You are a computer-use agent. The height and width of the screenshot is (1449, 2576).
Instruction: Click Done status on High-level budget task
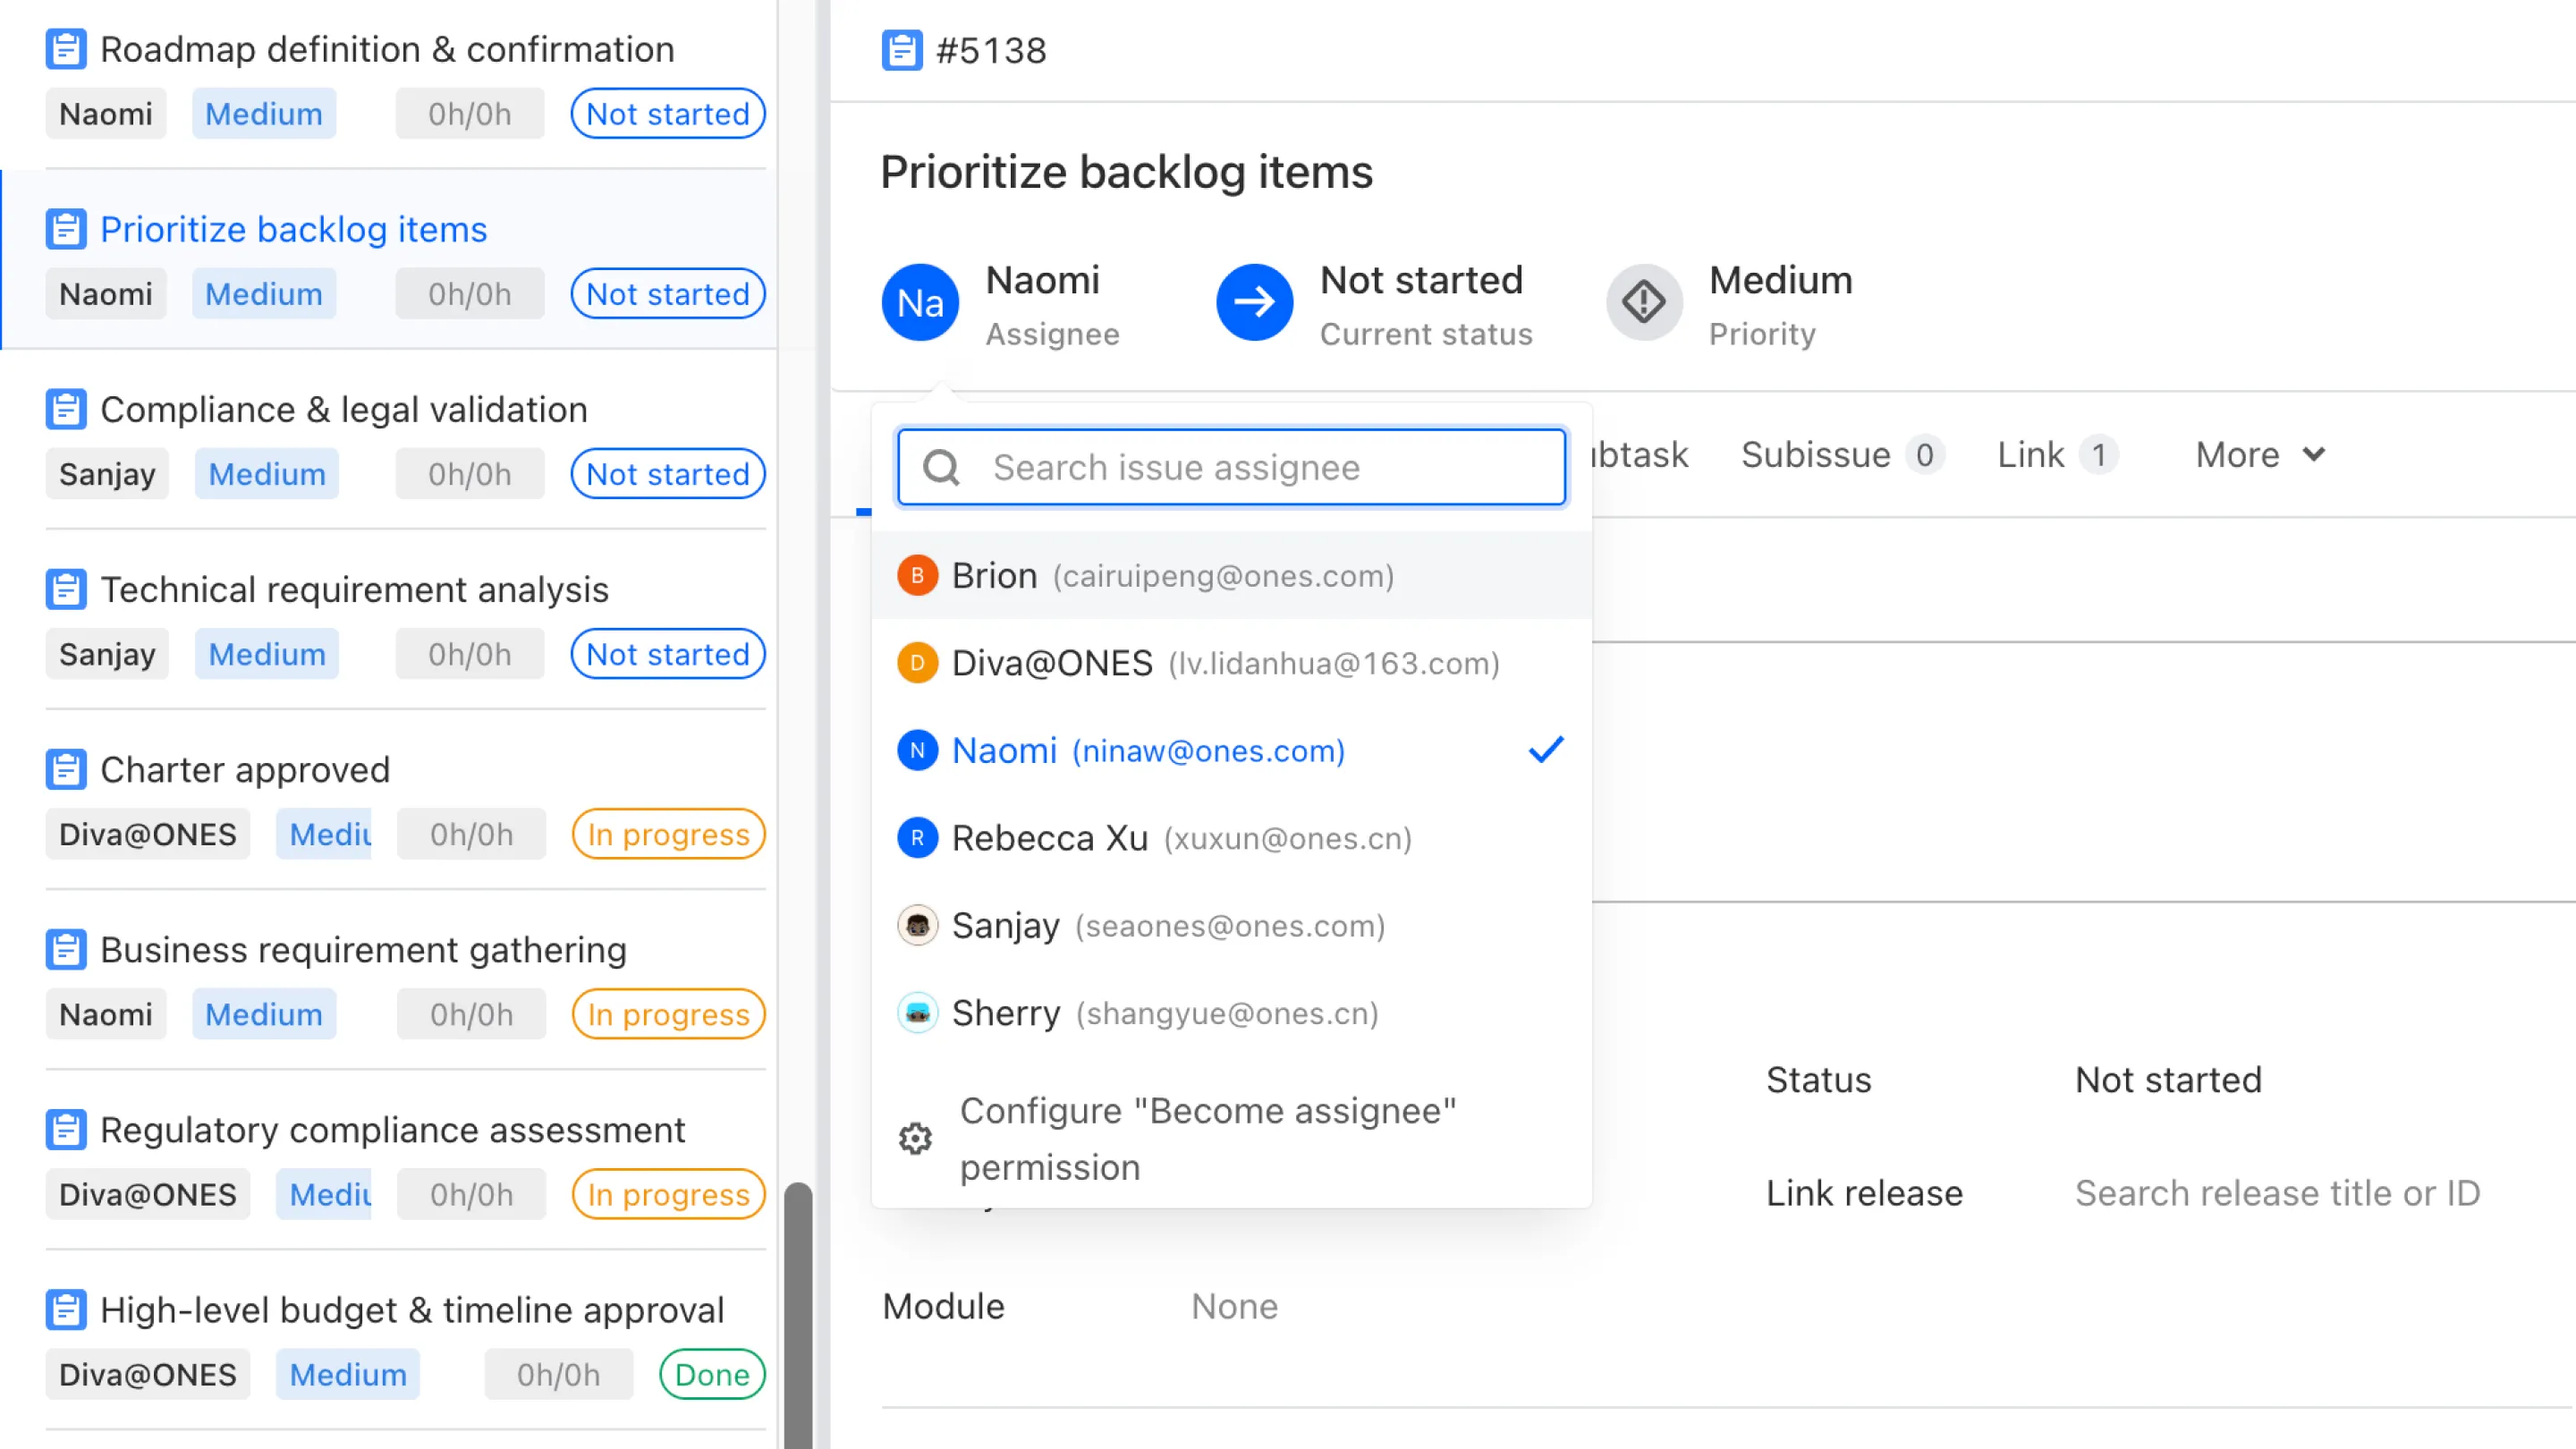[711, 1375]
